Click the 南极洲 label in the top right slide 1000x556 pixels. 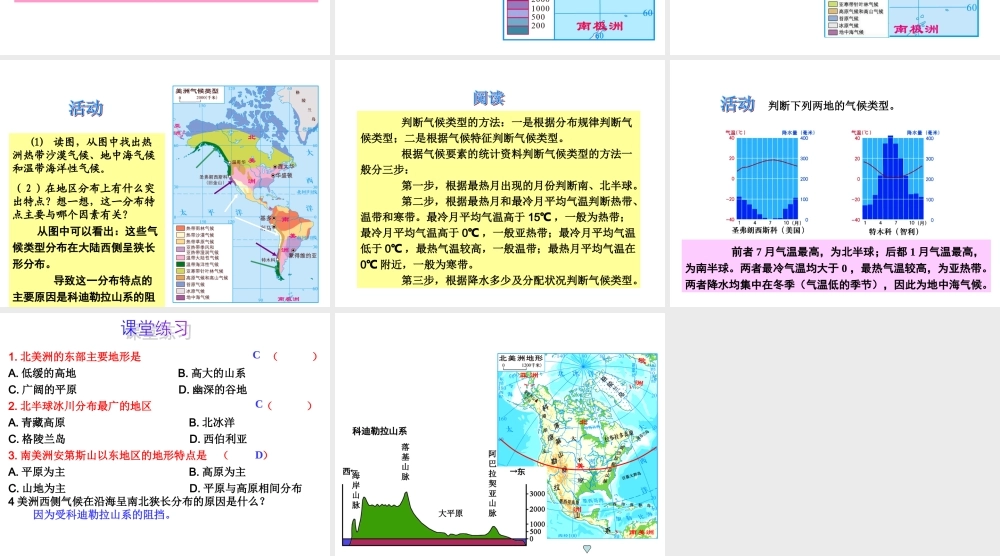click(916, 29)
